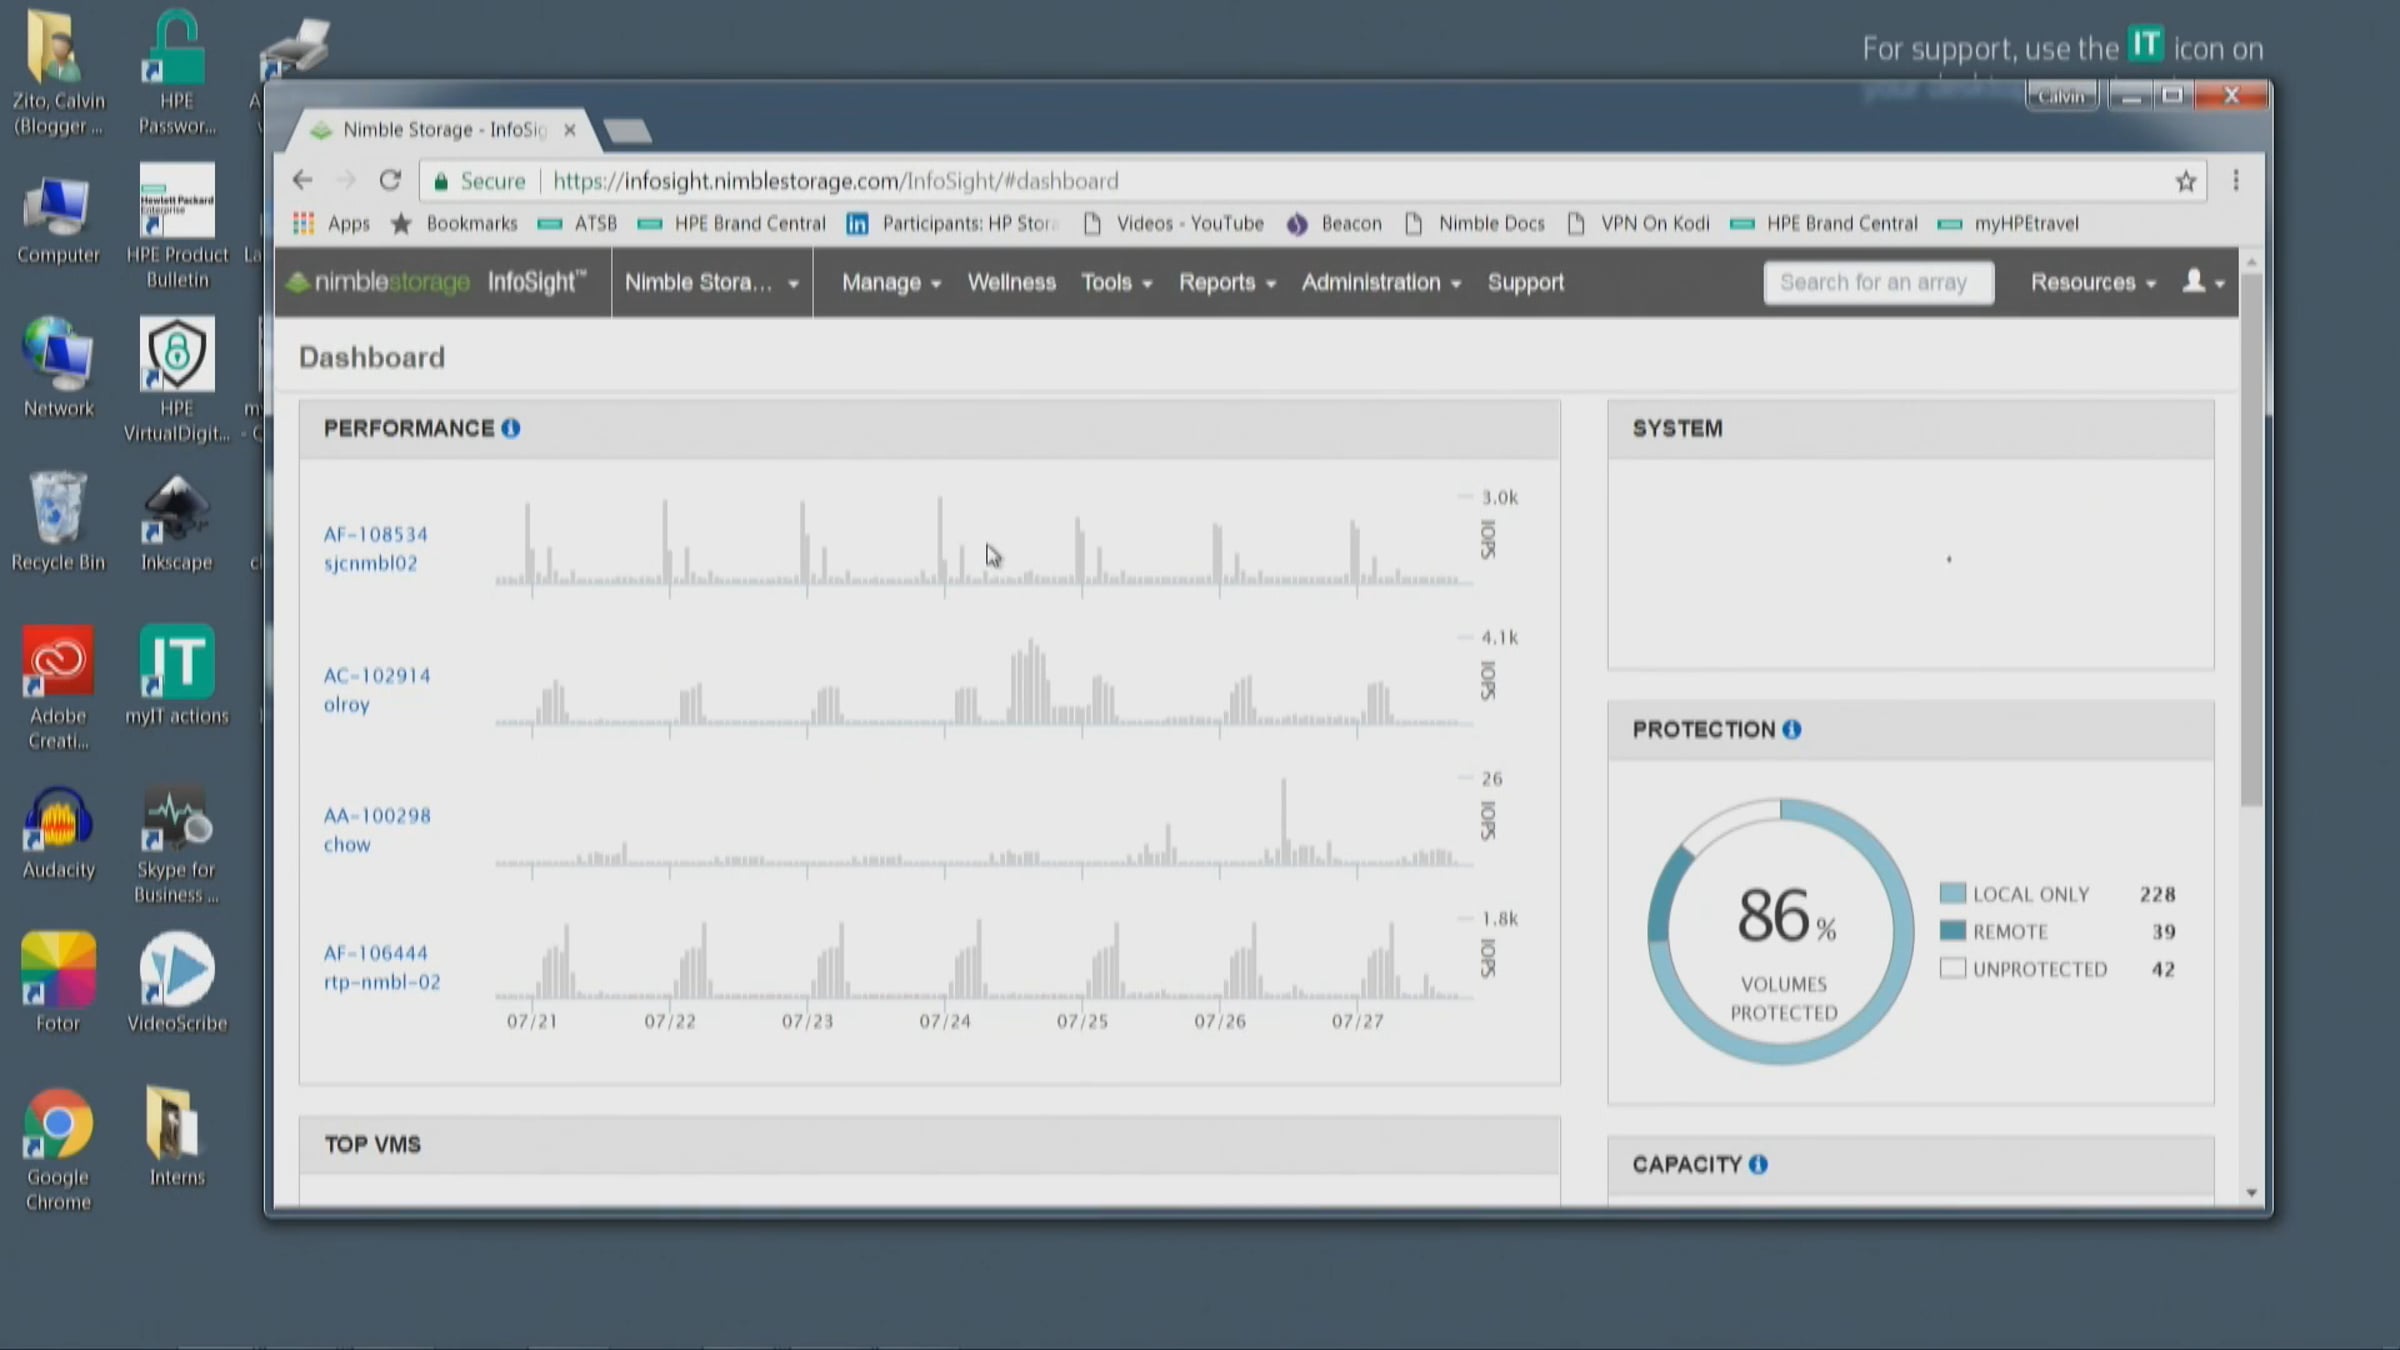Open the myIT actions icon
Image resolution: width=2400 pixels, height=1350 pixels.
pos(177,674)
